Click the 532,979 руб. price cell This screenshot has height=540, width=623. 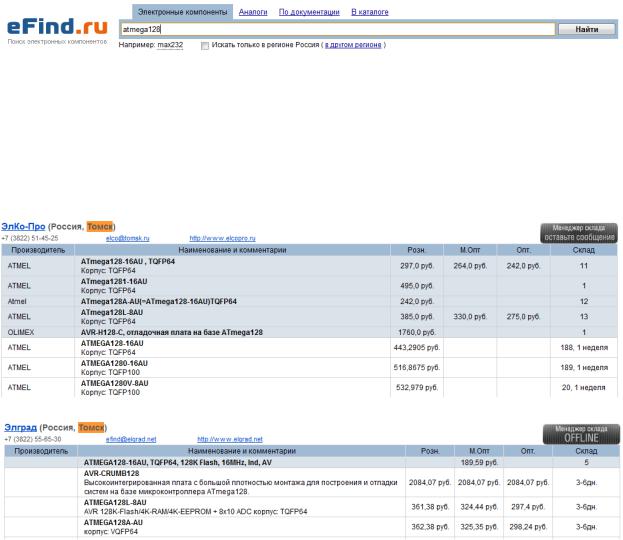pyautogui.click(x=416, y=387)
